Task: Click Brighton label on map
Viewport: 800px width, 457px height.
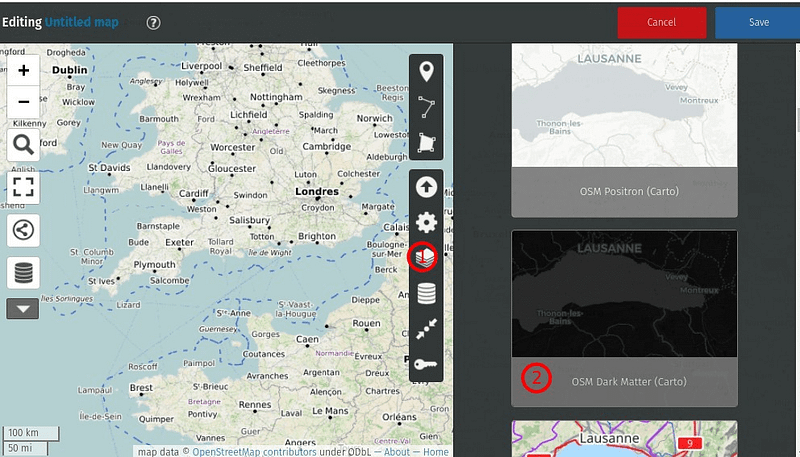Action: (317, 236)
